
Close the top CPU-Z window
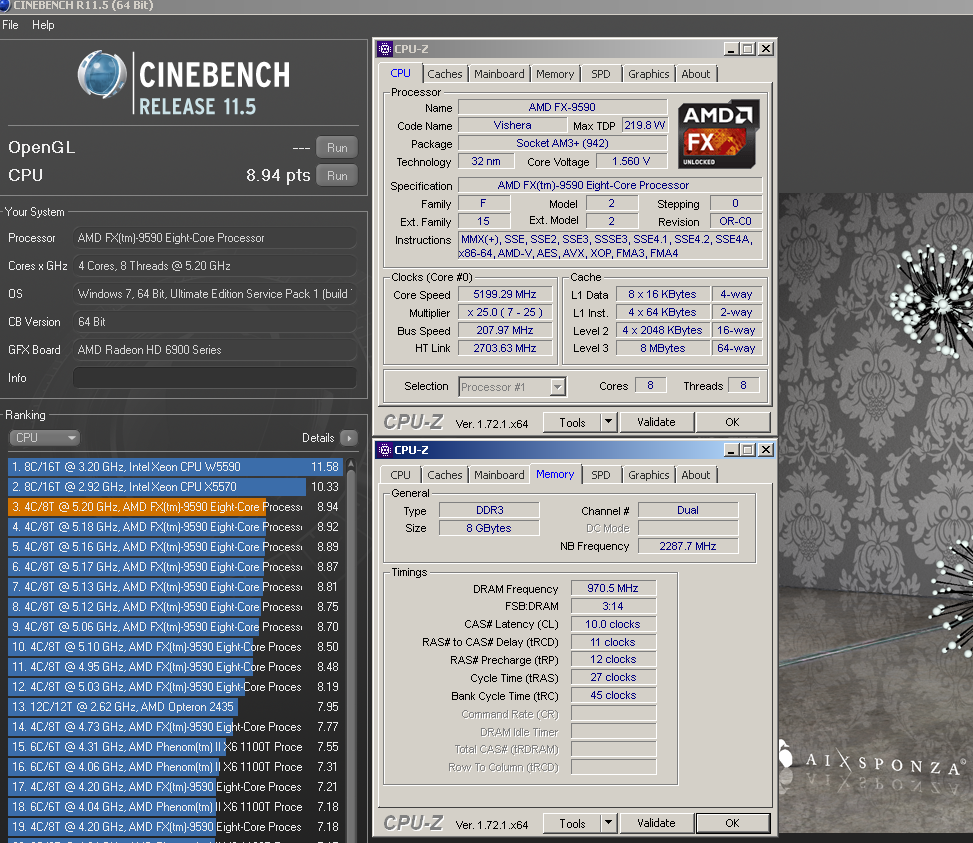(x=766, y=49)
